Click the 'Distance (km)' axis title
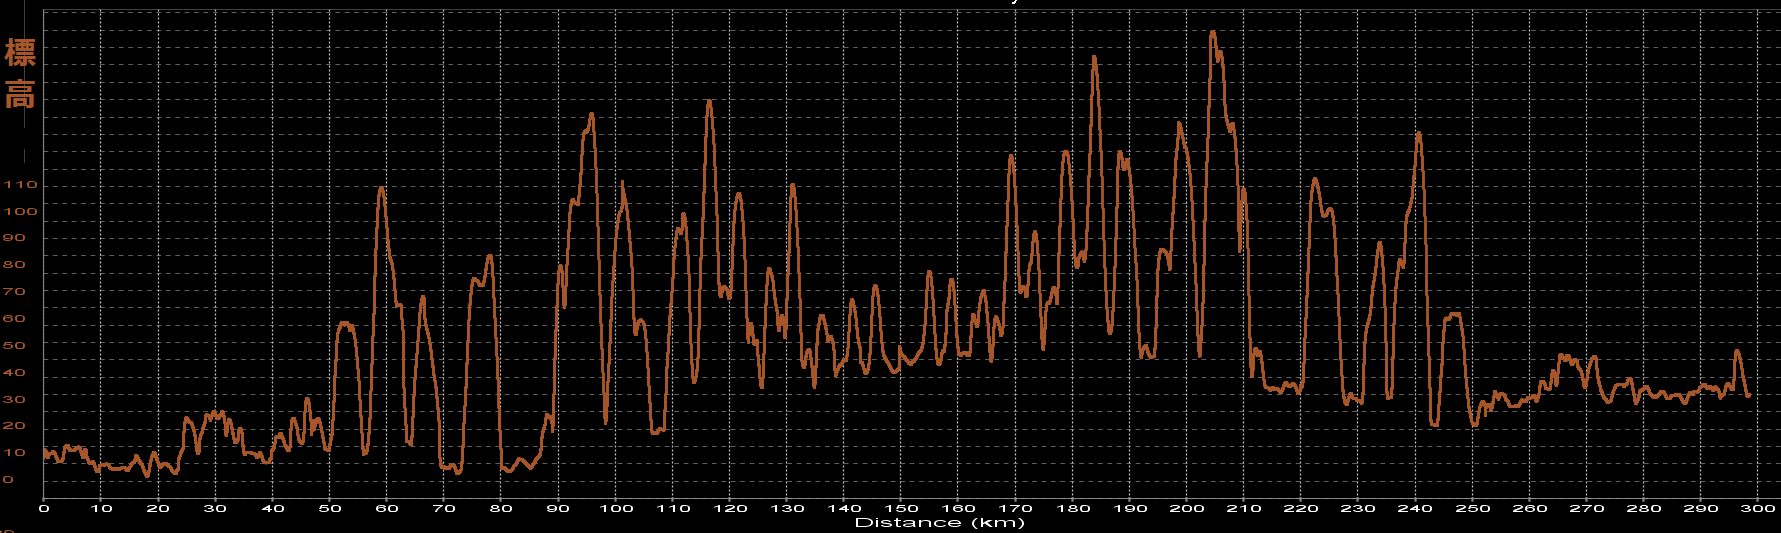Image resolution: width=1781 pixels, height=533 pixels. point(939,523)
